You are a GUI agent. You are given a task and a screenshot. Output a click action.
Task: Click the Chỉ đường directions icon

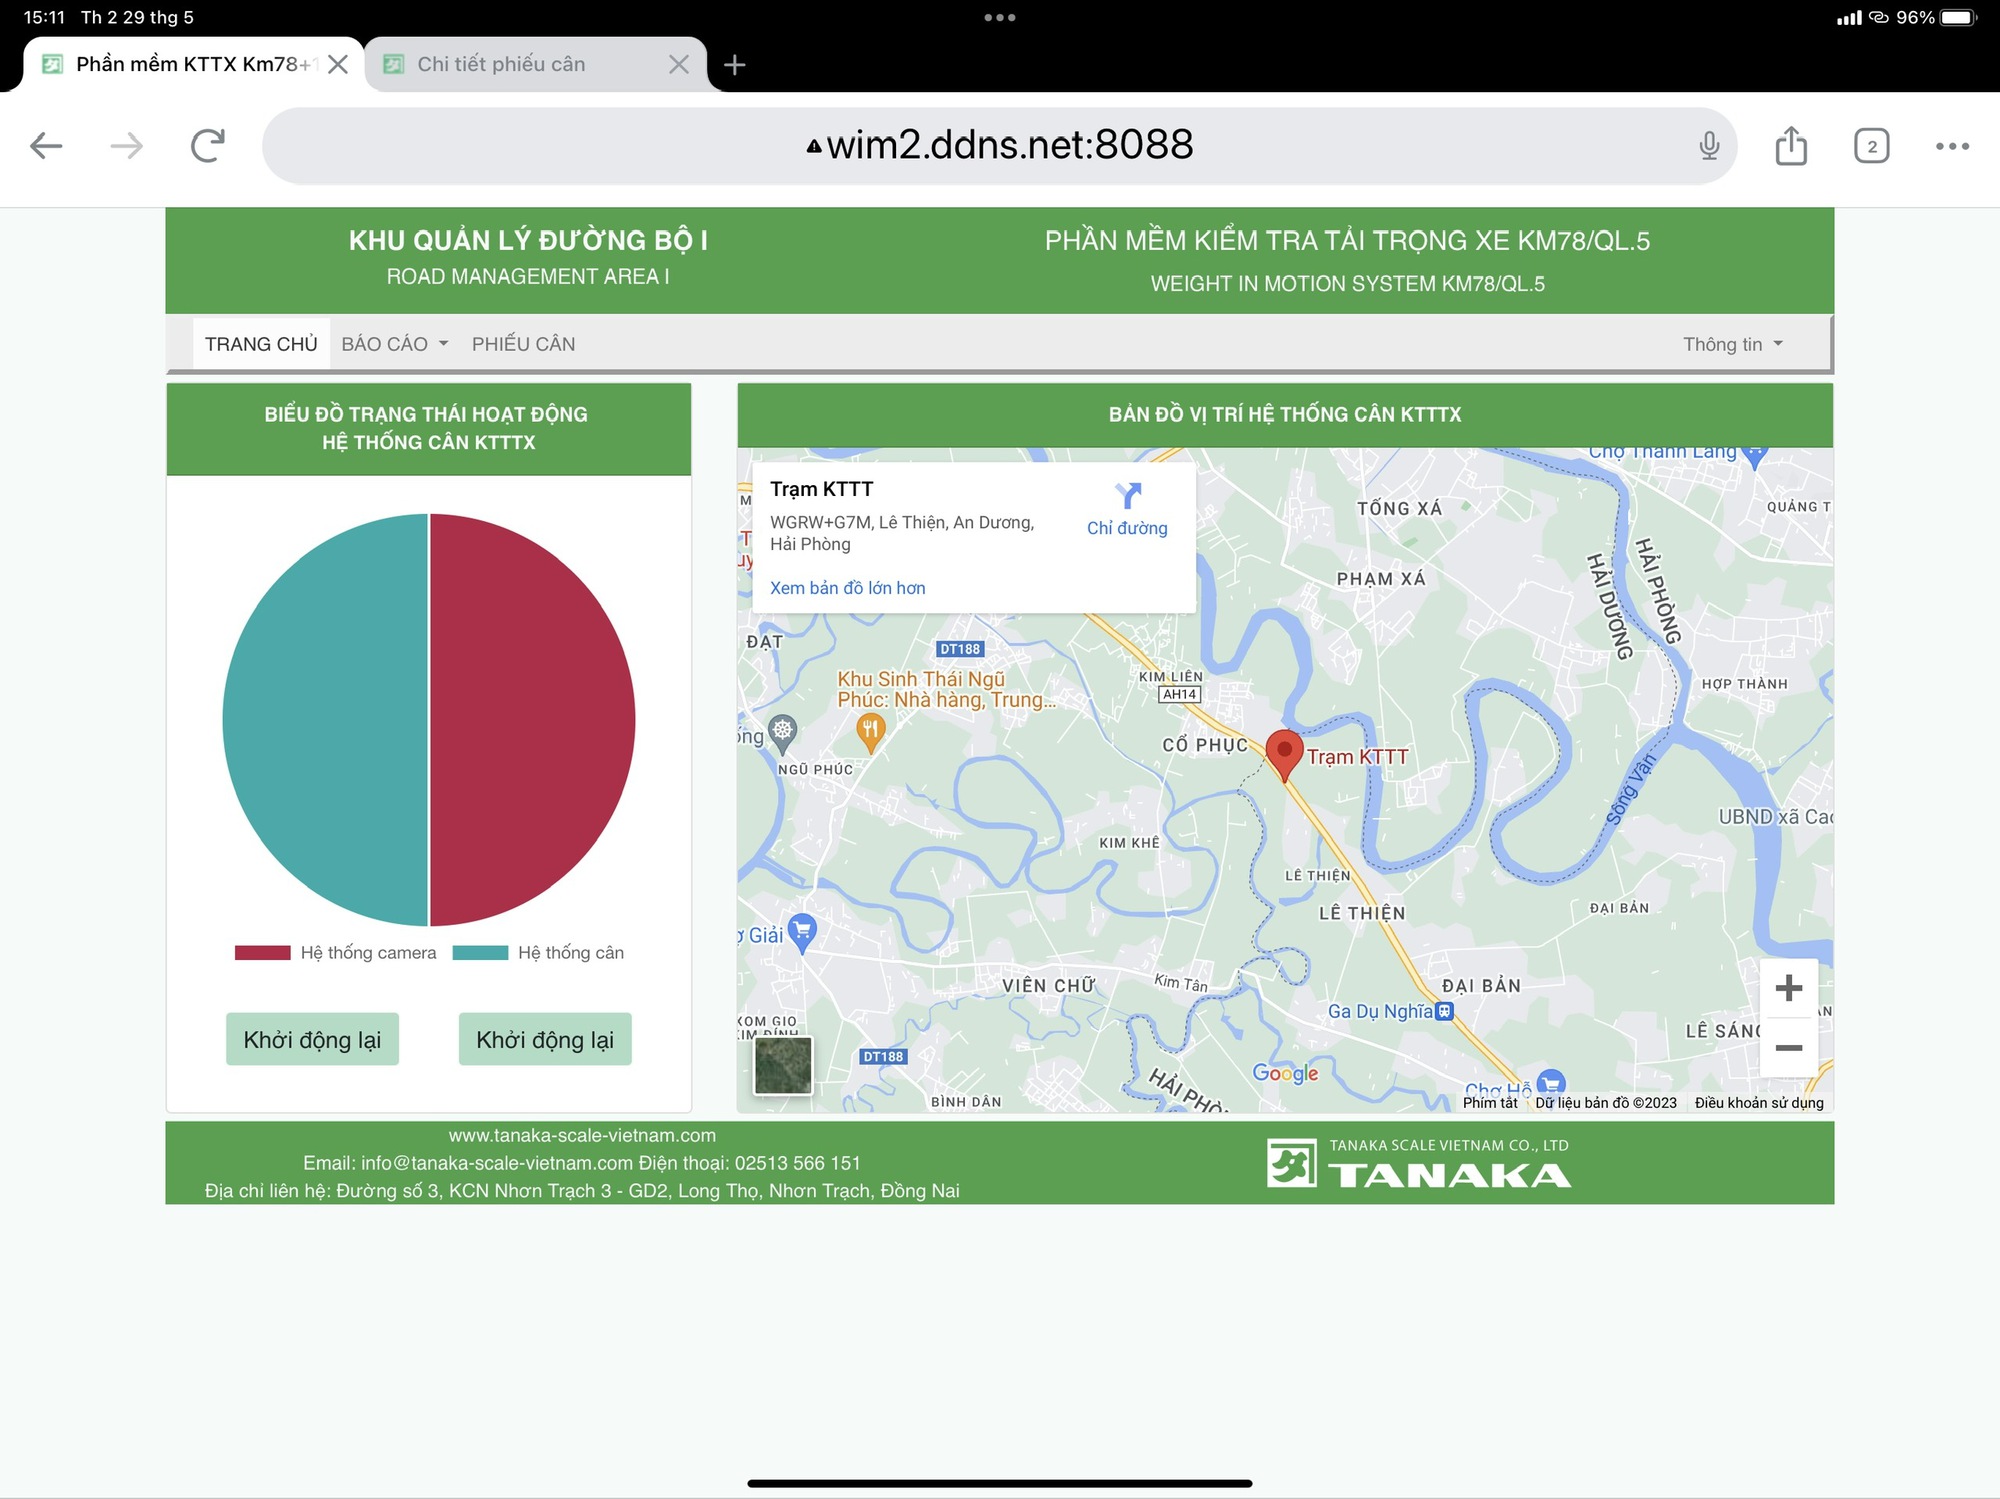coord(1127,496)
